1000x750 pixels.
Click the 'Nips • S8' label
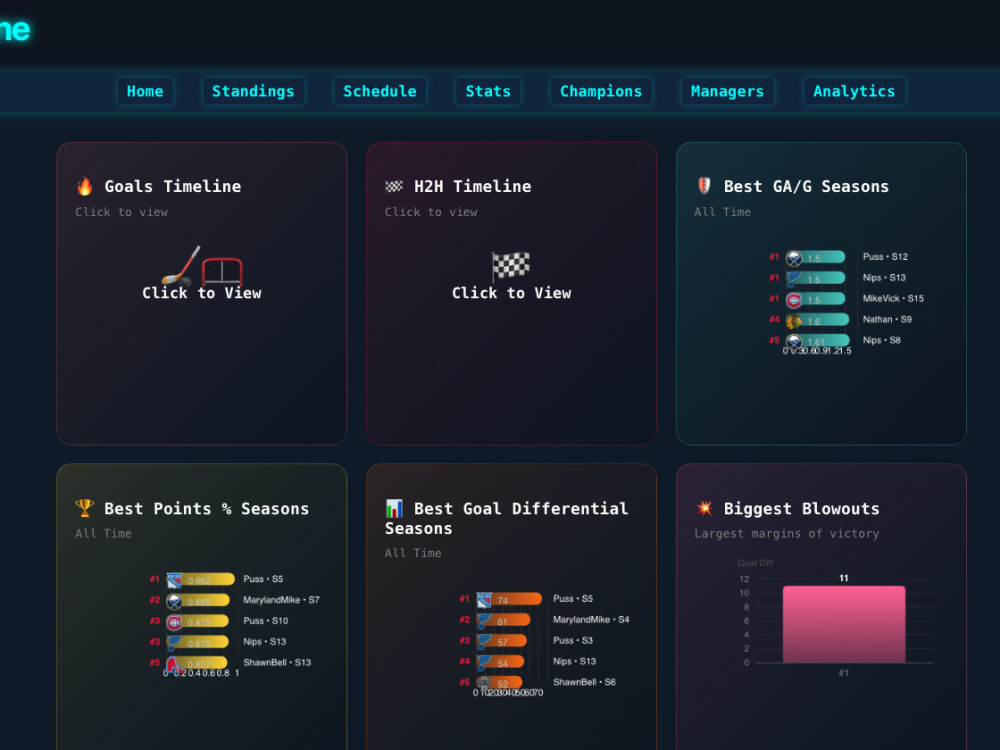coord(881,340)
